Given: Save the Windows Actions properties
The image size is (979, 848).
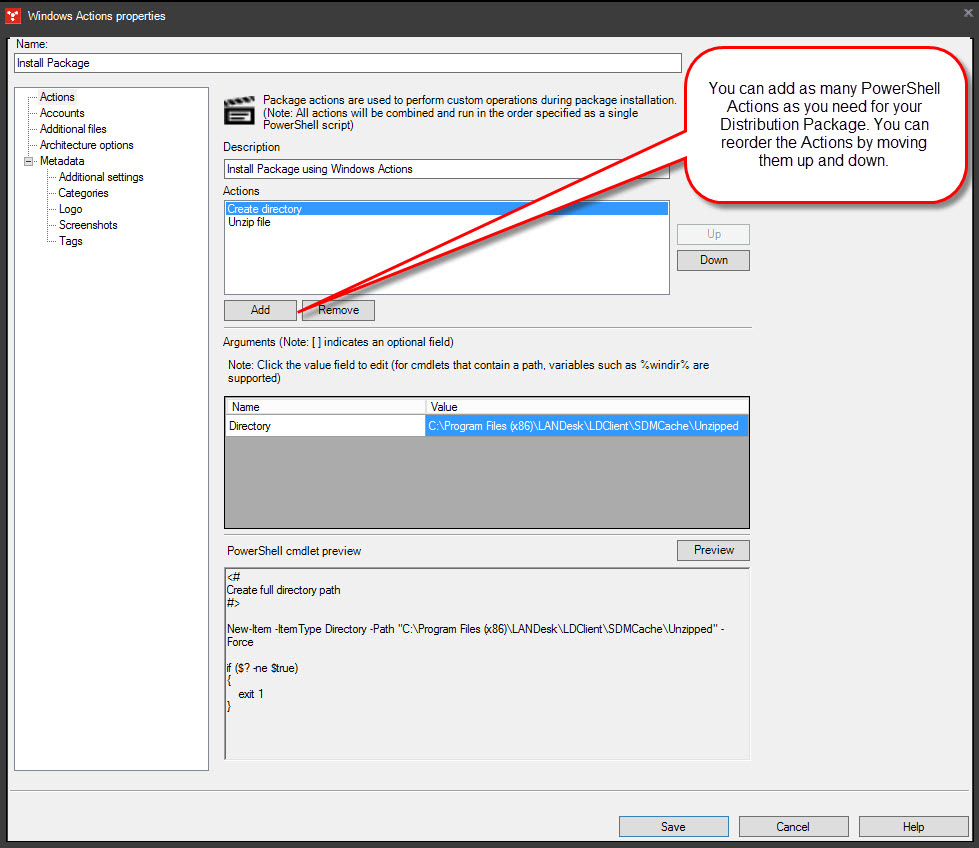Looking at the screenshot, I should [673, 826].
